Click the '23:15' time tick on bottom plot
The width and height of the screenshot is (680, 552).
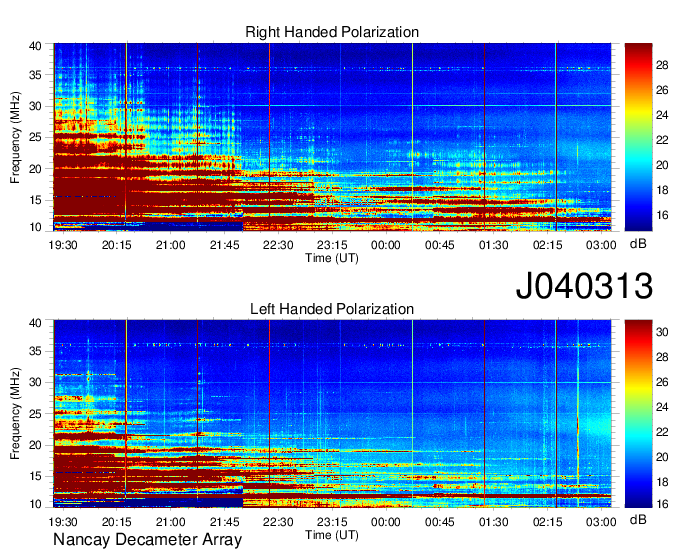point(332,522)
